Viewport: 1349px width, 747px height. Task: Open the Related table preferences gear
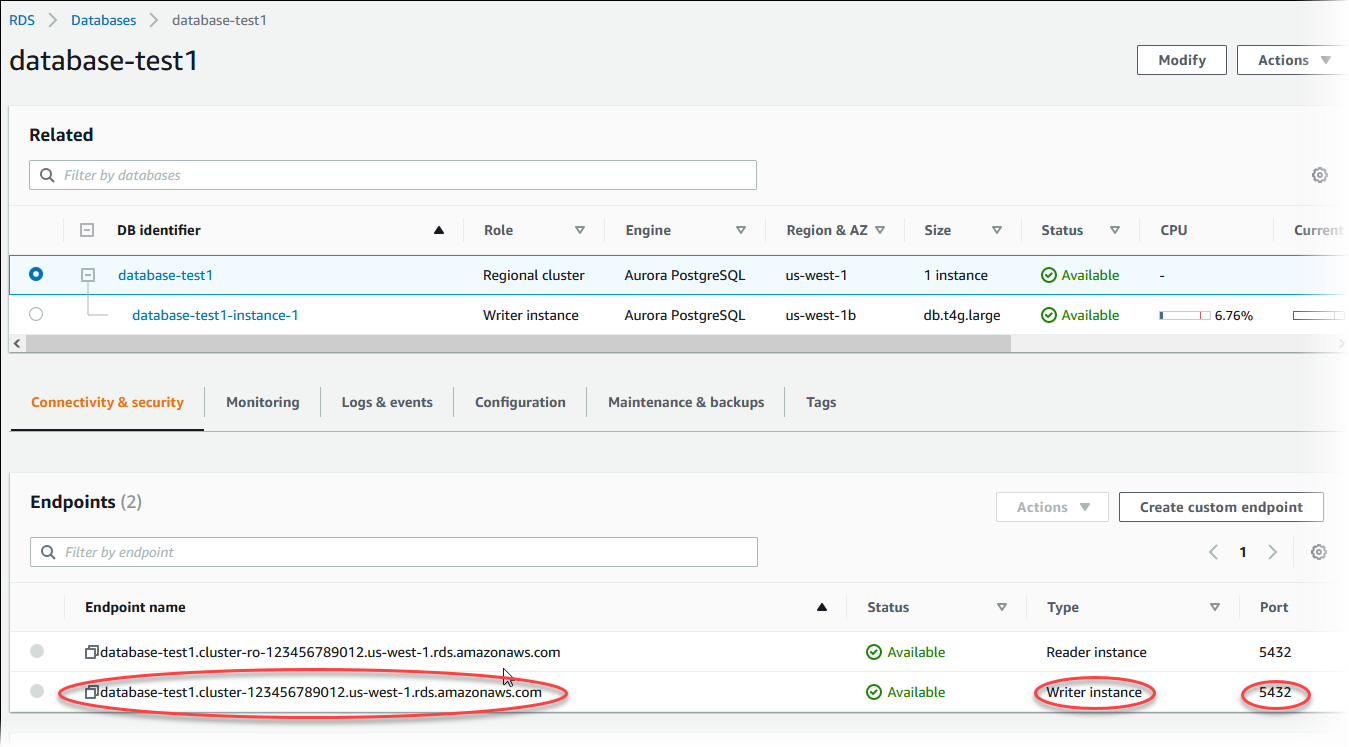tap(1320, 174)
